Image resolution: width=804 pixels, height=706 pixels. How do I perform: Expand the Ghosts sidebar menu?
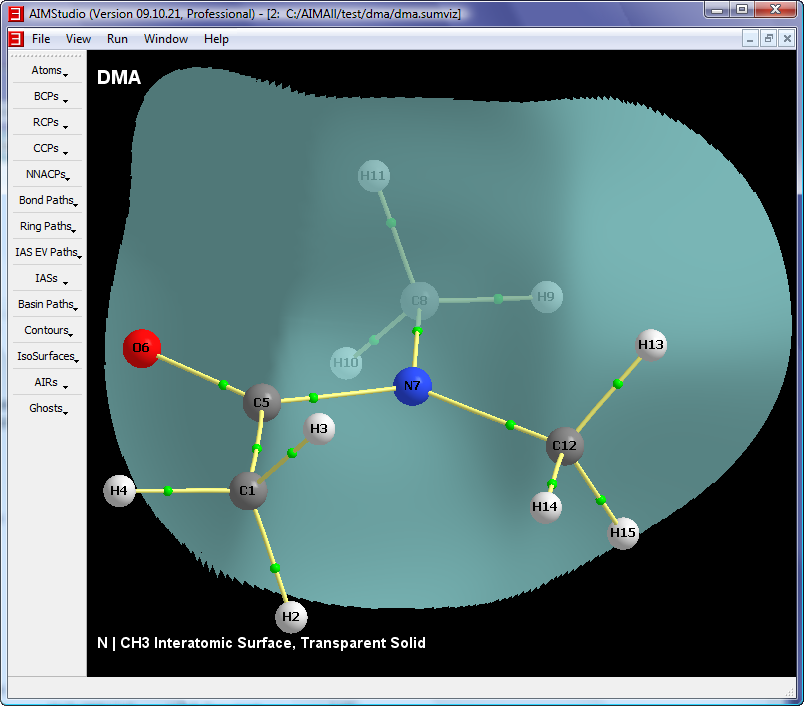pos(48,409)
